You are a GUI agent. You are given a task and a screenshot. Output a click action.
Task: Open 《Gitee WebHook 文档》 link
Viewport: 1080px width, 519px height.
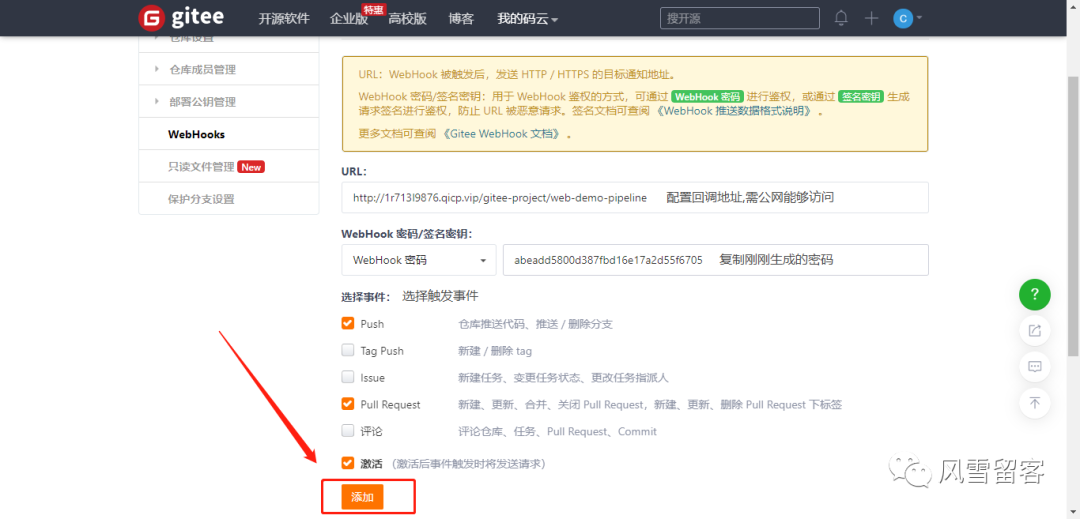coord(501,134)
